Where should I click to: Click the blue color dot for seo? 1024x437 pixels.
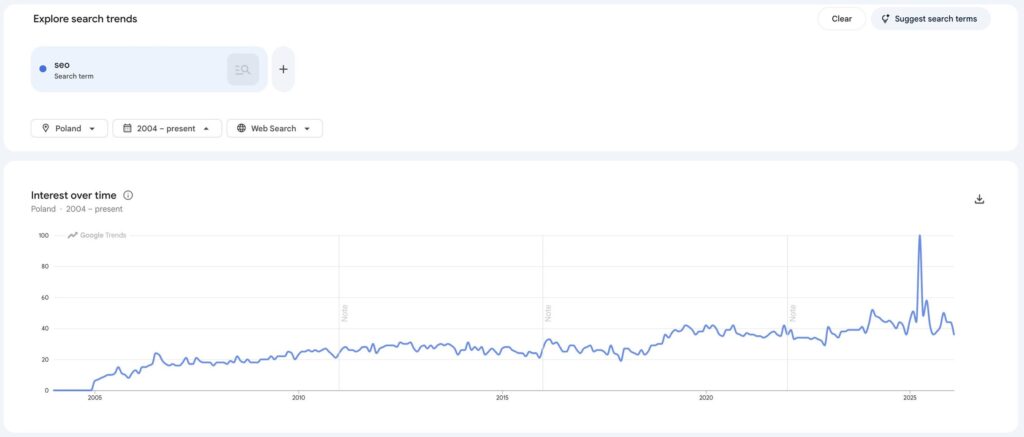click(43, 69)
